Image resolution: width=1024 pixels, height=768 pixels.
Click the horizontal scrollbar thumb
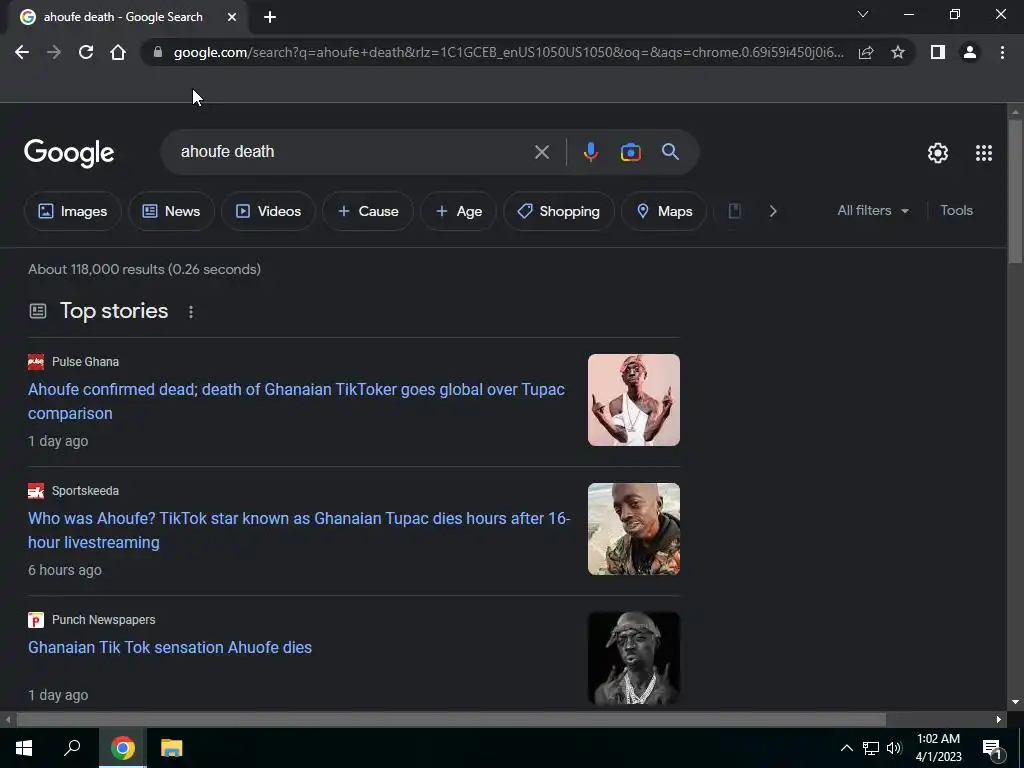451,720
